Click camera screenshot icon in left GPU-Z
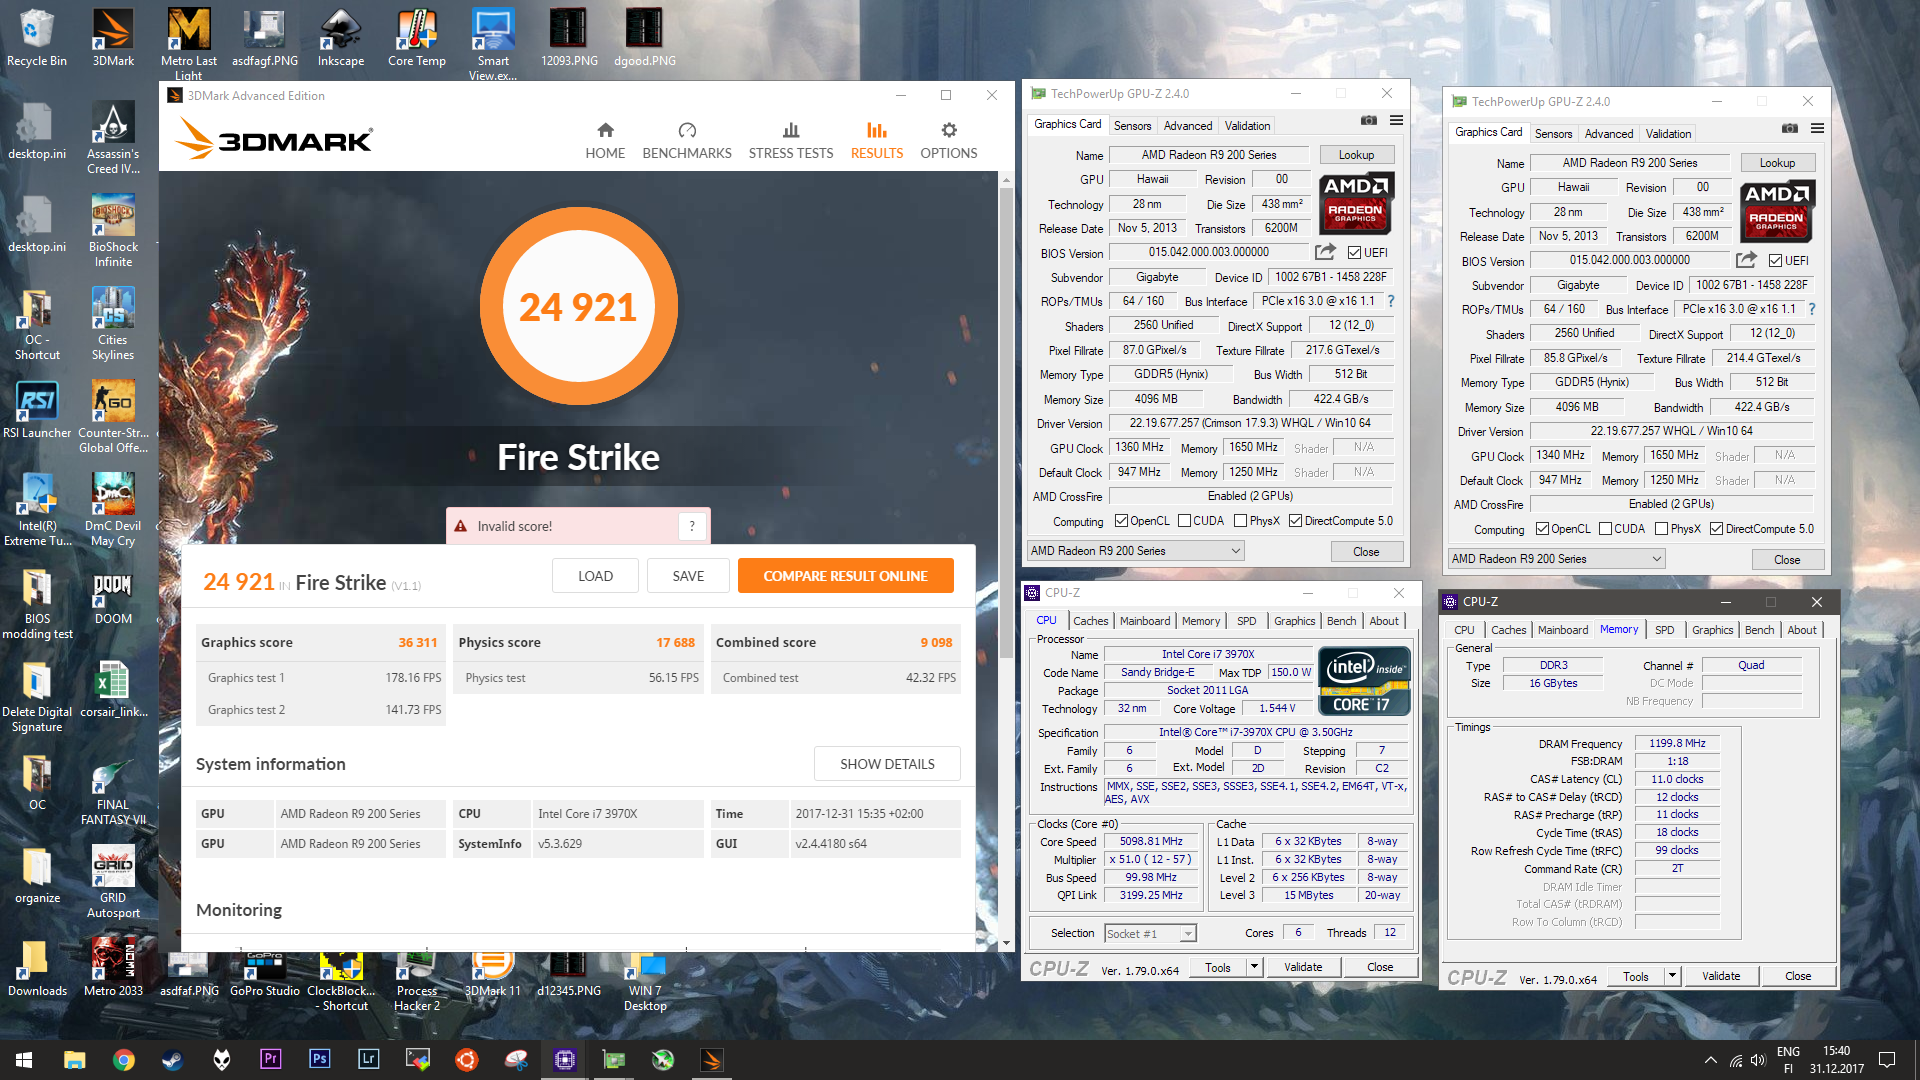1920x1080 pixels. click(x=1369, y=120)
